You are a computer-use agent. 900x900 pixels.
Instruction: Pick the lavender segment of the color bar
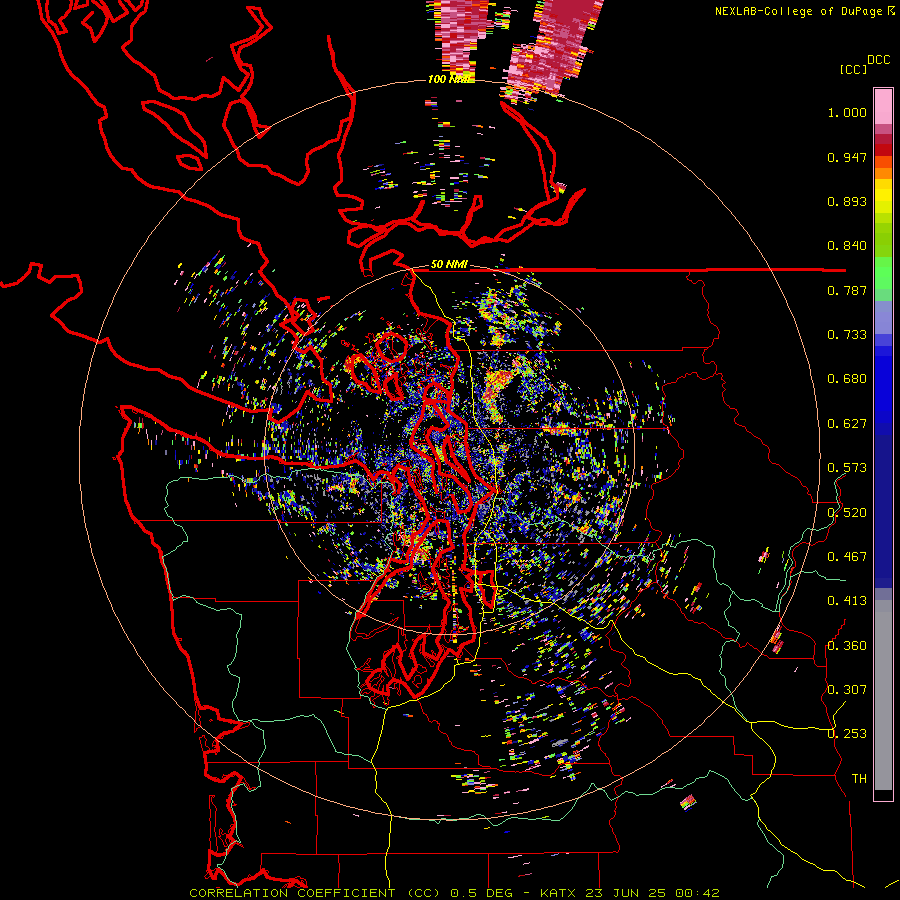click(x=883, y=317)
